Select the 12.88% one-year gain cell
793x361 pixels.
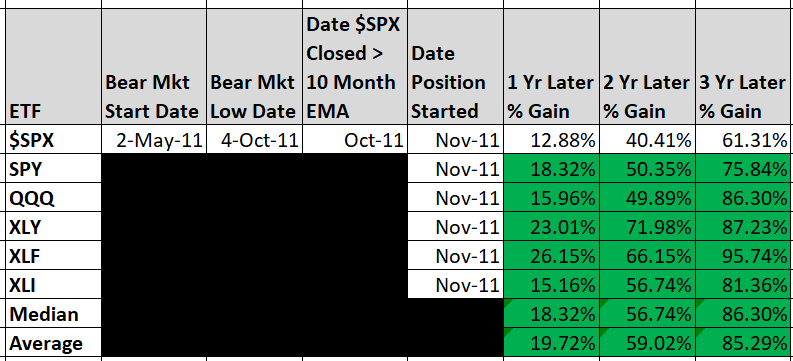[552, 139]
